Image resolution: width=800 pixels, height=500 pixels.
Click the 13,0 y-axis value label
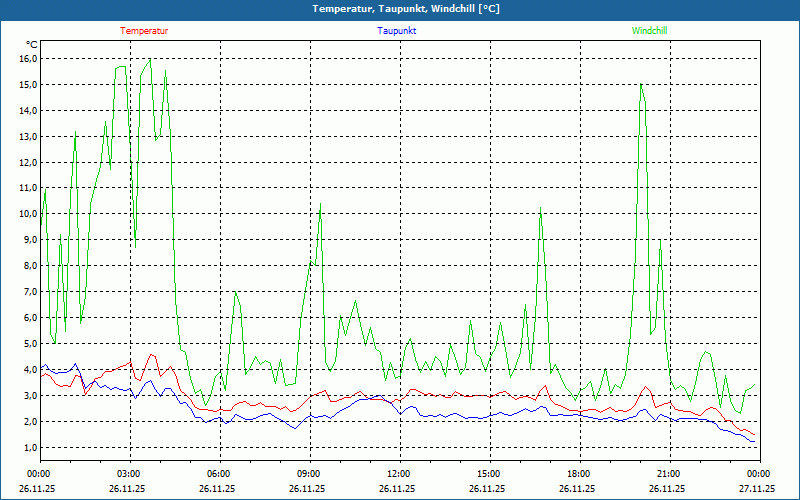click(x=27, y=137)
